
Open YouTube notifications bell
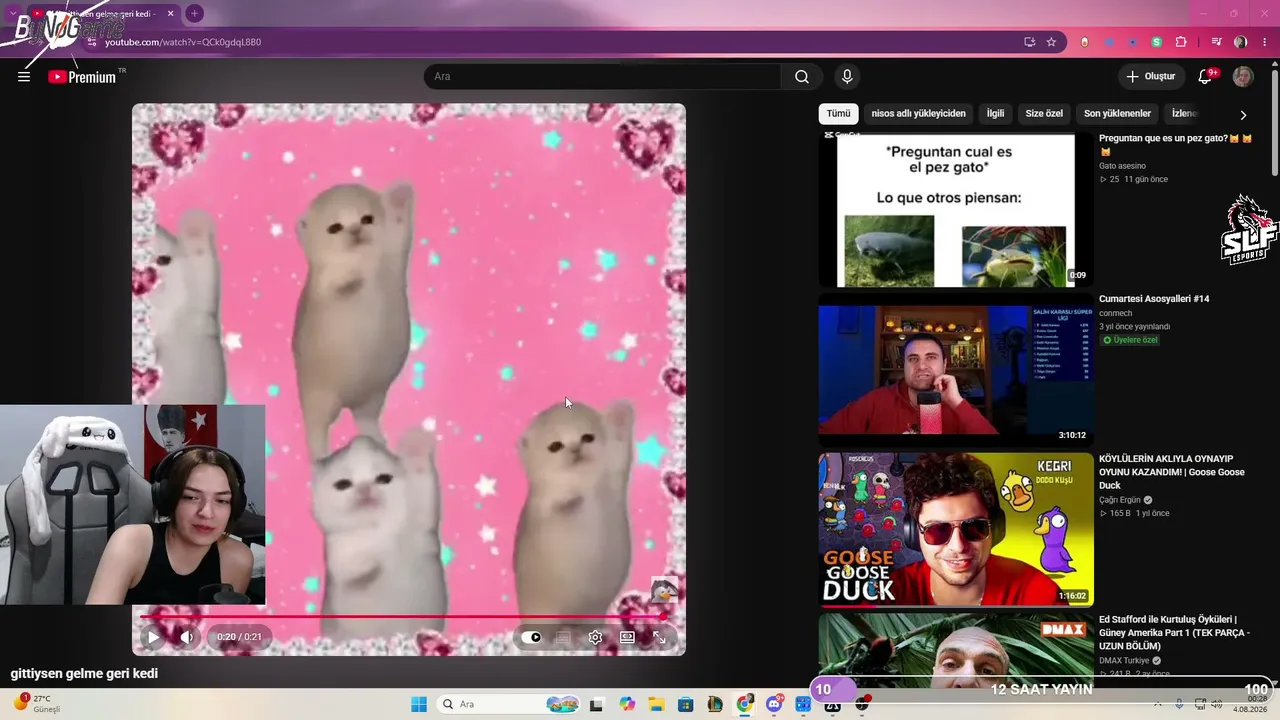(1206, 77)
